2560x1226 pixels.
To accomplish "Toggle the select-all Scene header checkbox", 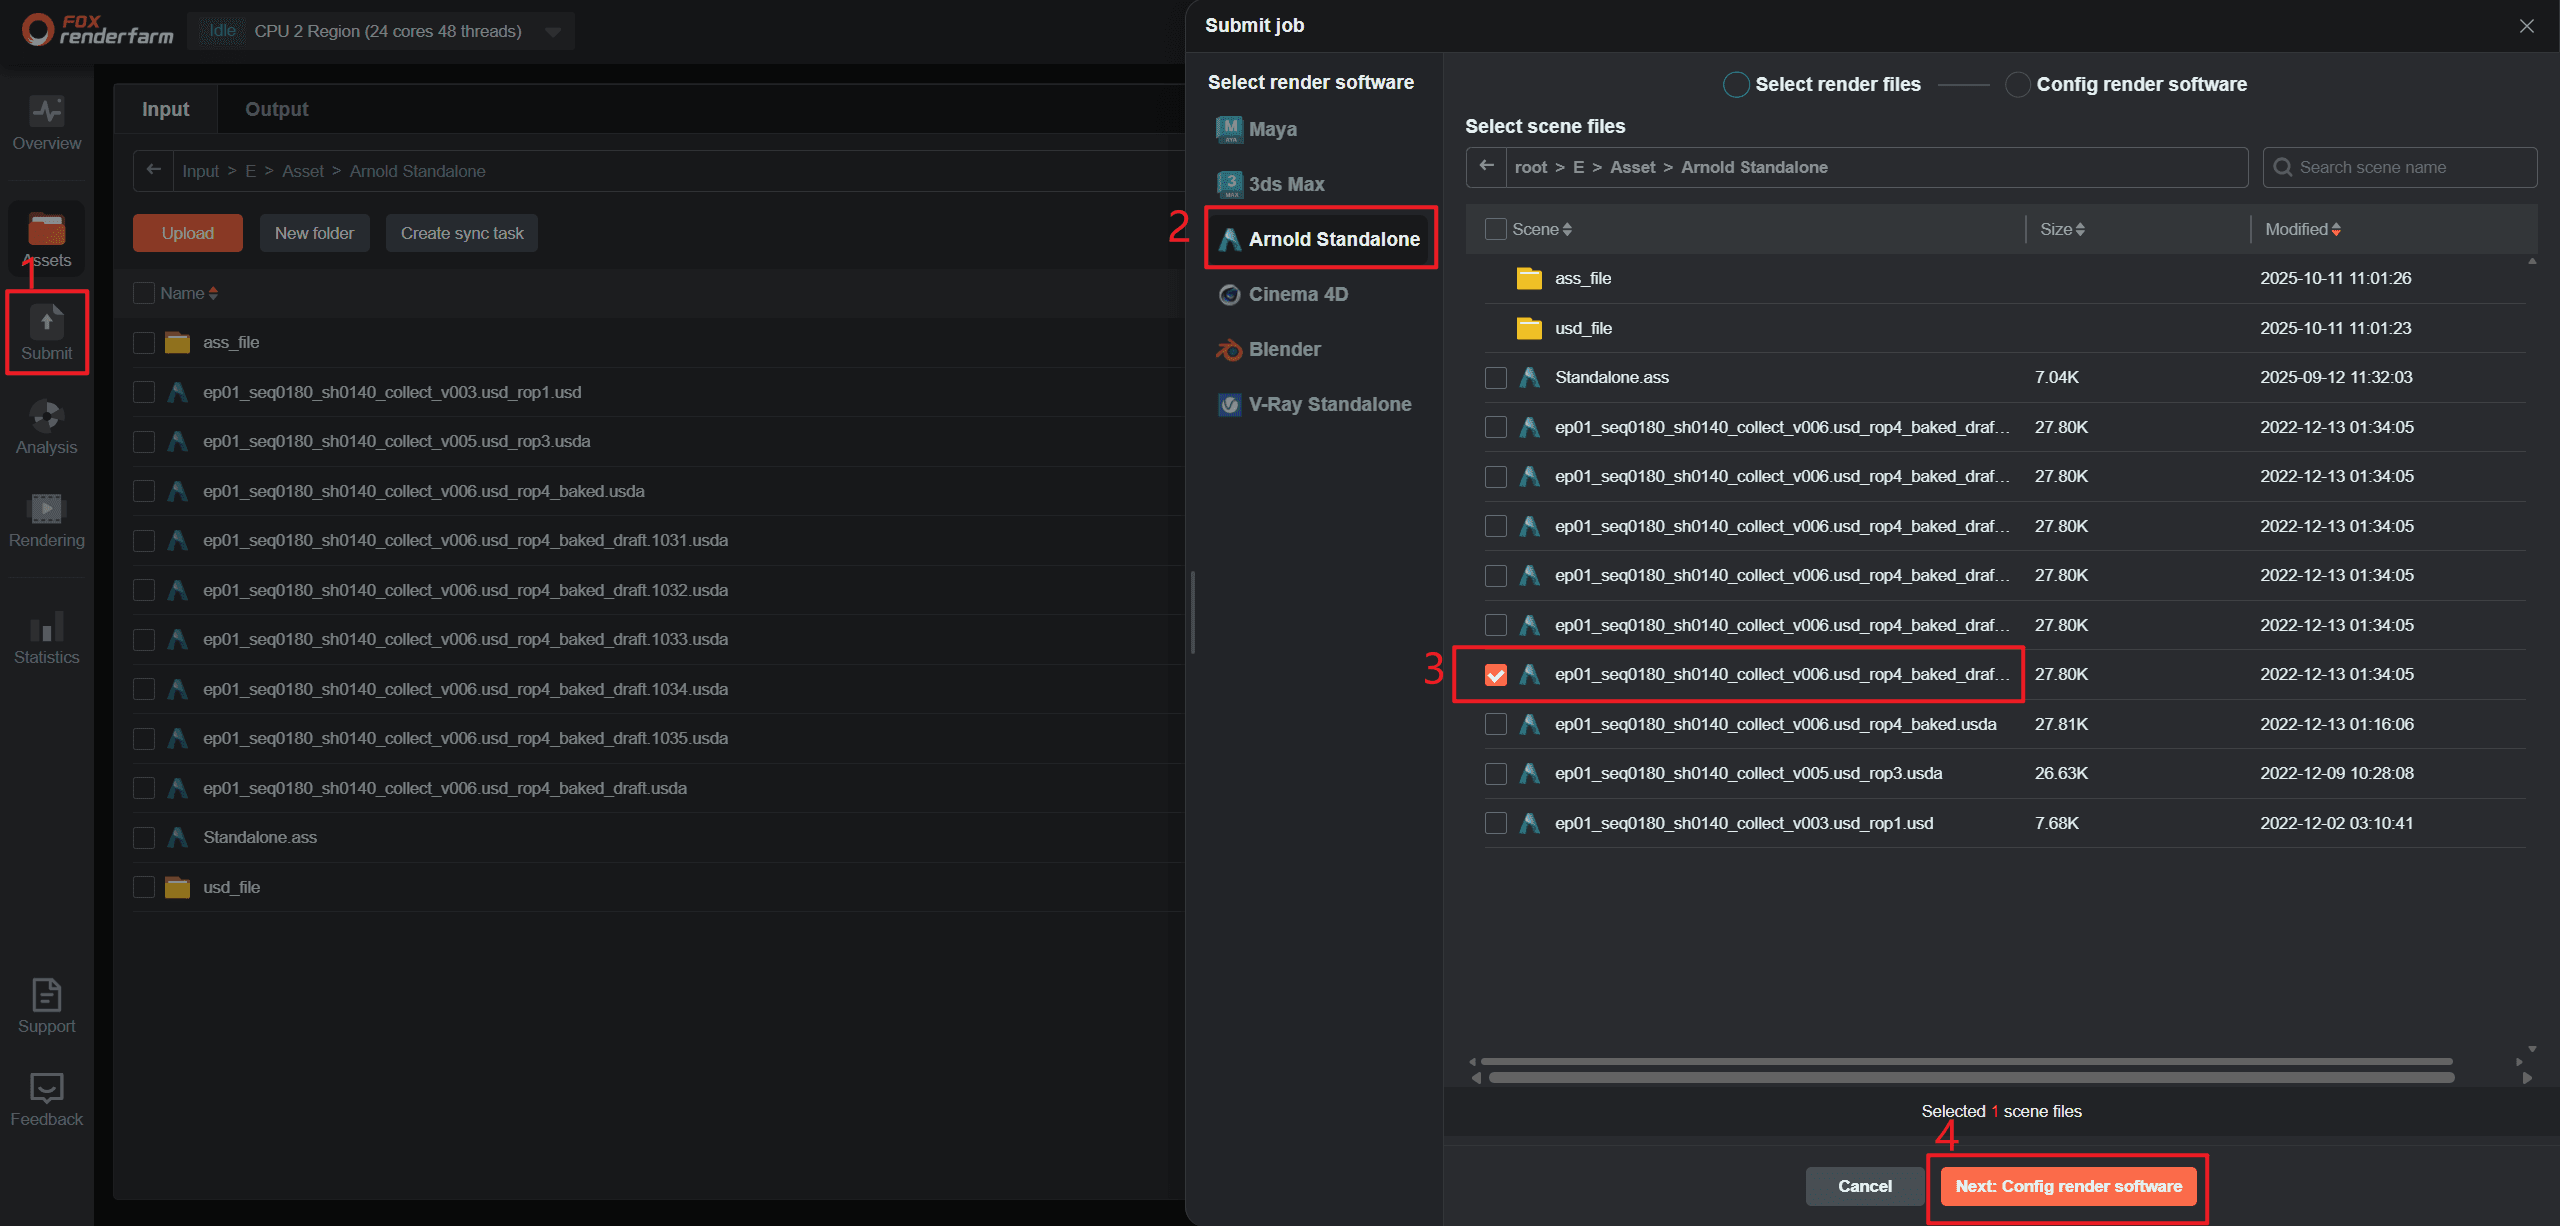I will [1495, 229].
